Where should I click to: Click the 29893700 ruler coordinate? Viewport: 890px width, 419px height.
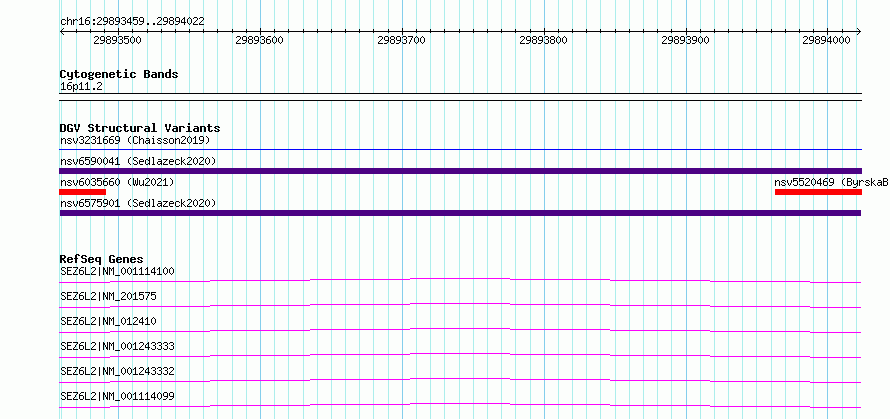pyautogui.click(x=401, y=40)
